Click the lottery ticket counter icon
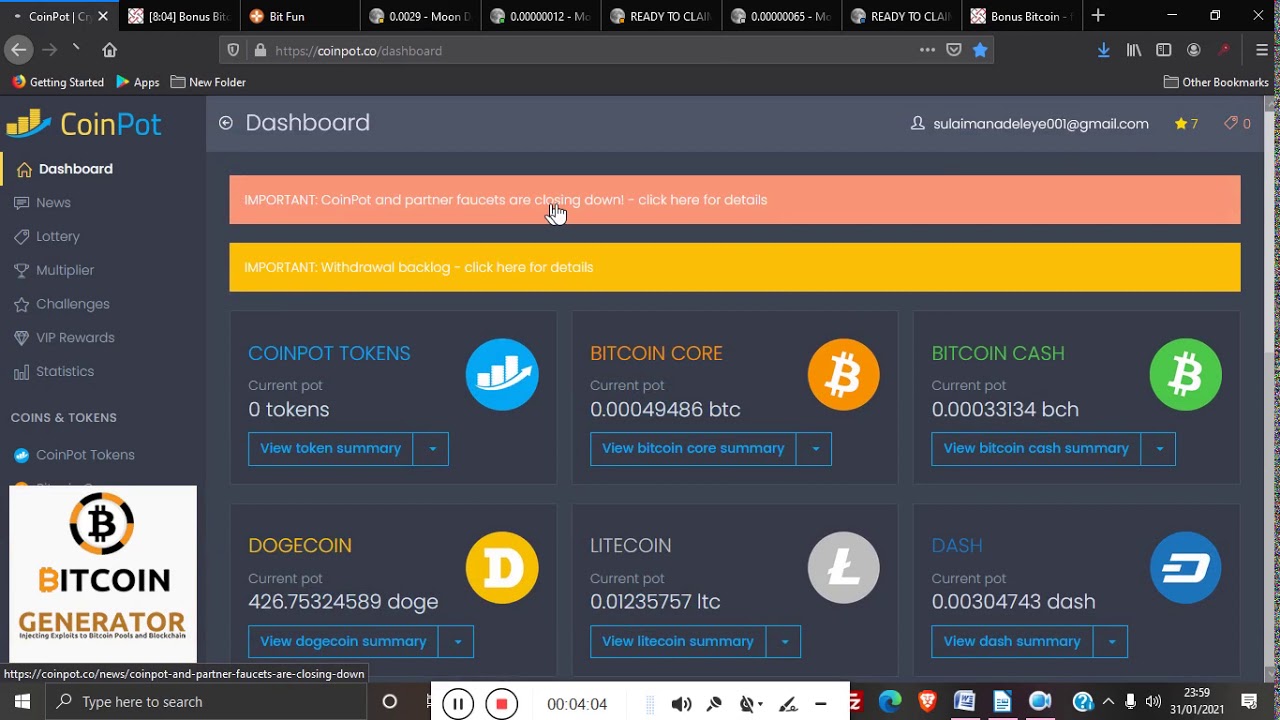This screenshot has width=1280, height=720. pos(1237,124)
